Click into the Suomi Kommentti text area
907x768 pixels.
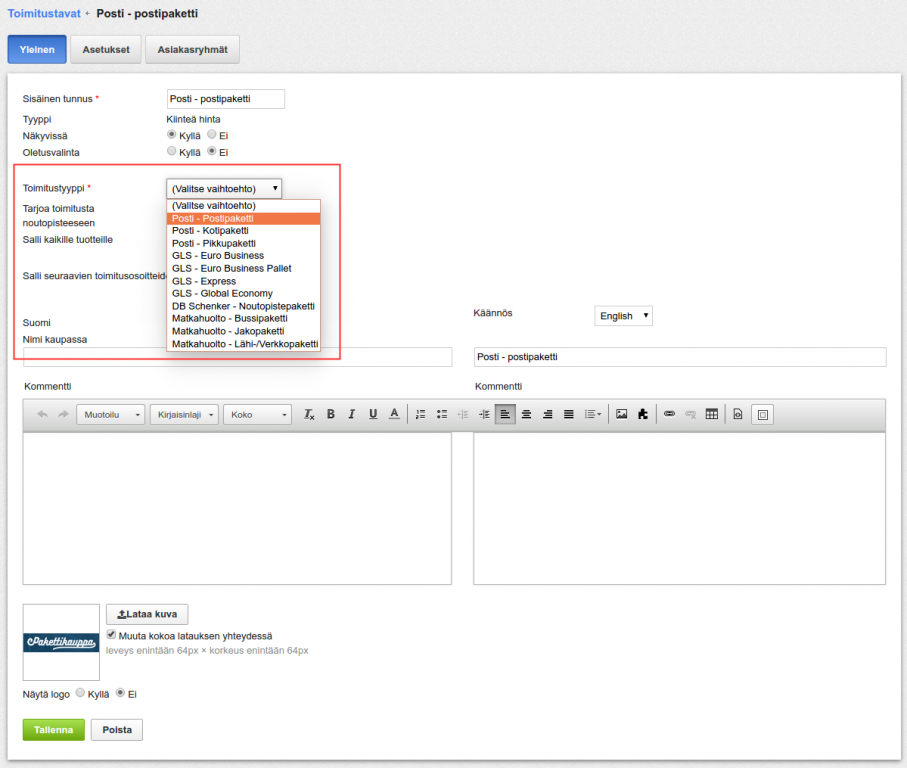[237, 508]
